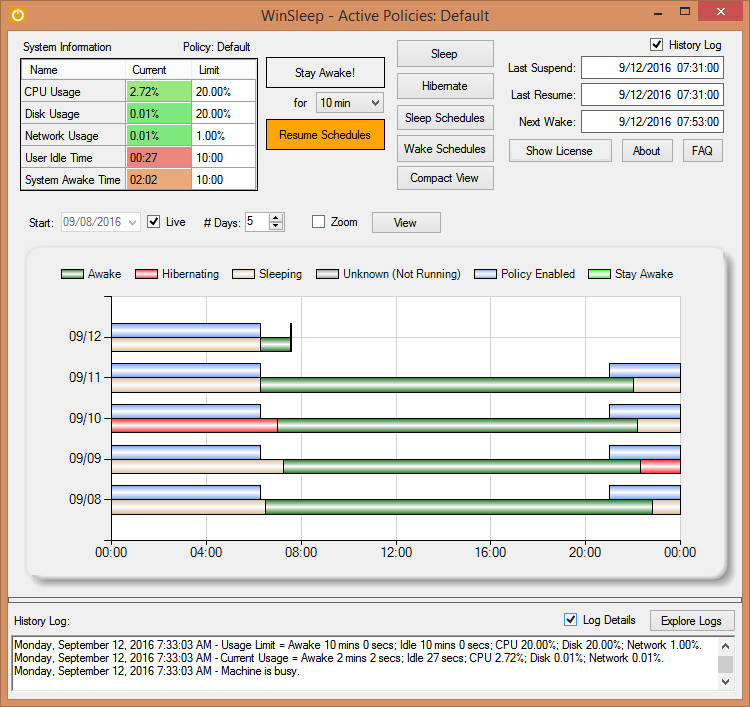
Task: Click the # Days input field
Action: pos(257,222)
